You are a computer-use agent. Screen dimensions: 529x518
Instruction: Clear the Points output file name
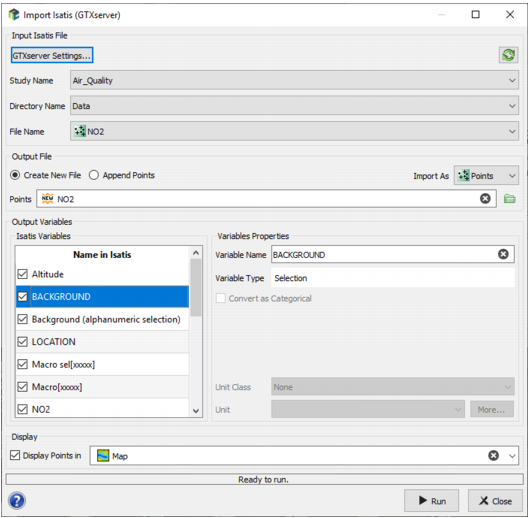pyautogui.click(x=485, y=199)
